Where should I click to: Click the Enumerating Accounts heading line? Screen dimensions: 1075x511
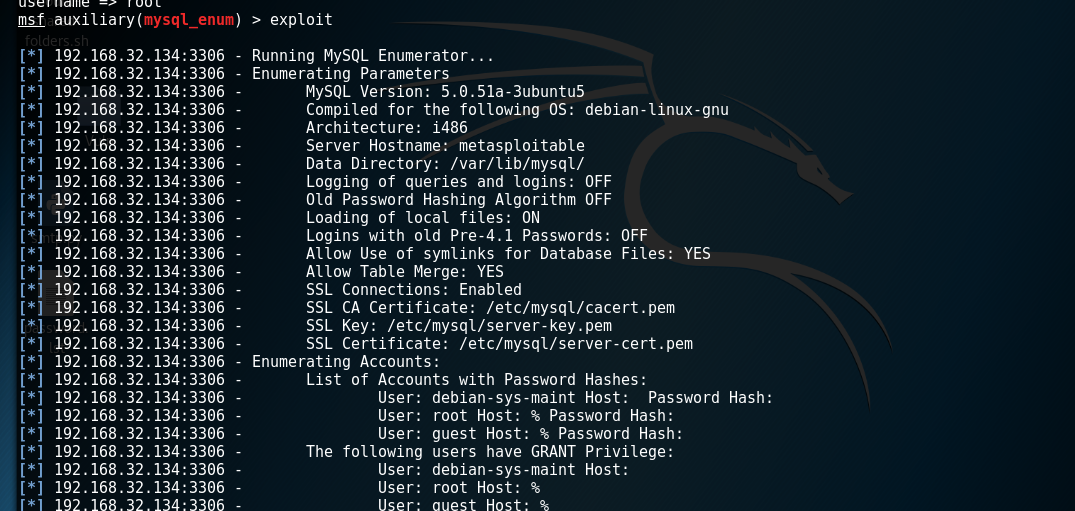click(345, 362)
